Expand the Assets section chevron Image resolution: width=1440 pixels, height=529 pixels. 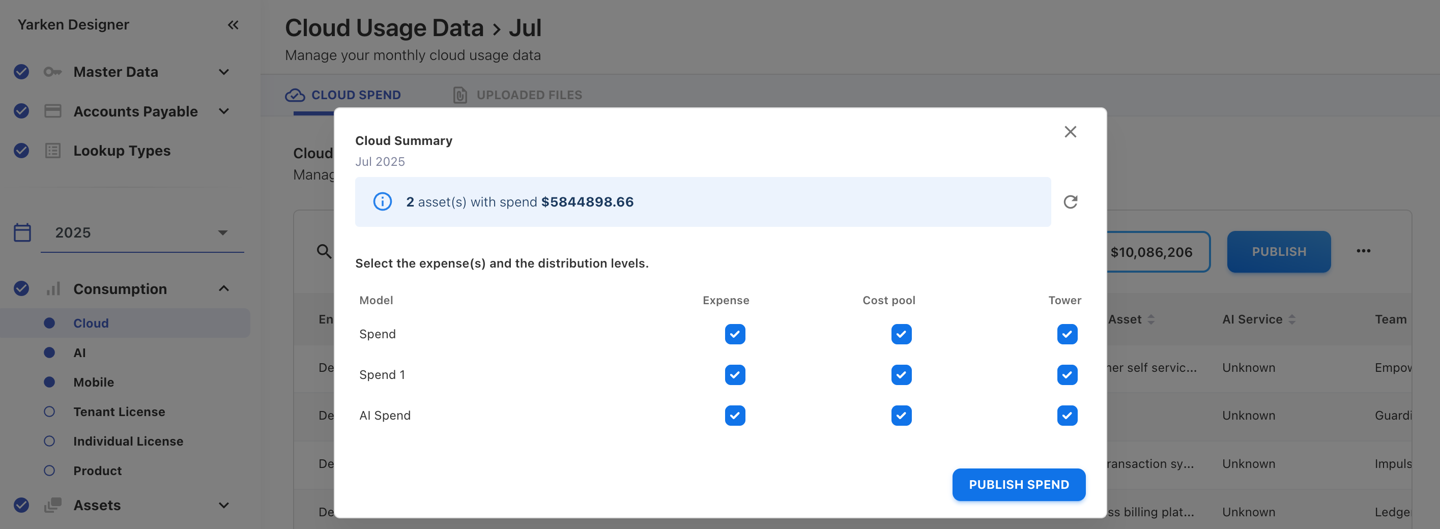[x=224, y=505]
